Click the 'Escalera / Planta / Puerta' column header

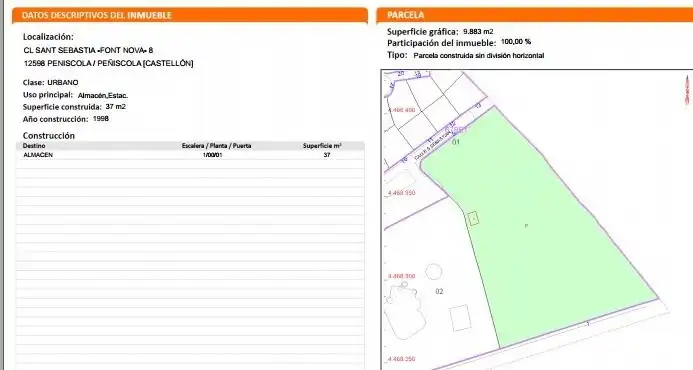click(x=216, y=145)
